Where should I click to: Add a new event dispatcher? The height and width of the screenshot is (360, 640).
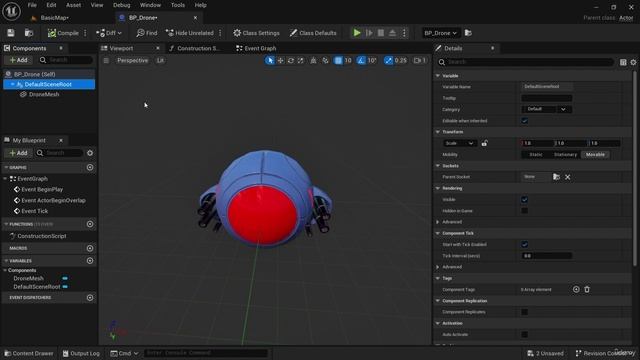tap(90, 298)
